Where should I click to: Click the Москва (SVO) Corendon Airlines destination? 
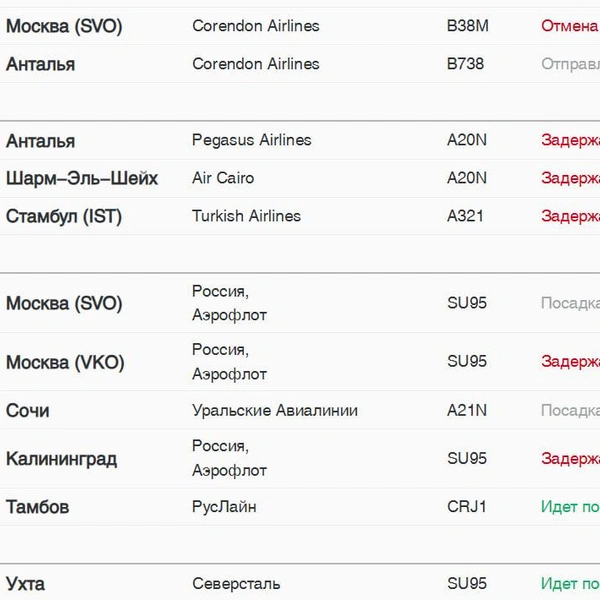coord(64,26)
